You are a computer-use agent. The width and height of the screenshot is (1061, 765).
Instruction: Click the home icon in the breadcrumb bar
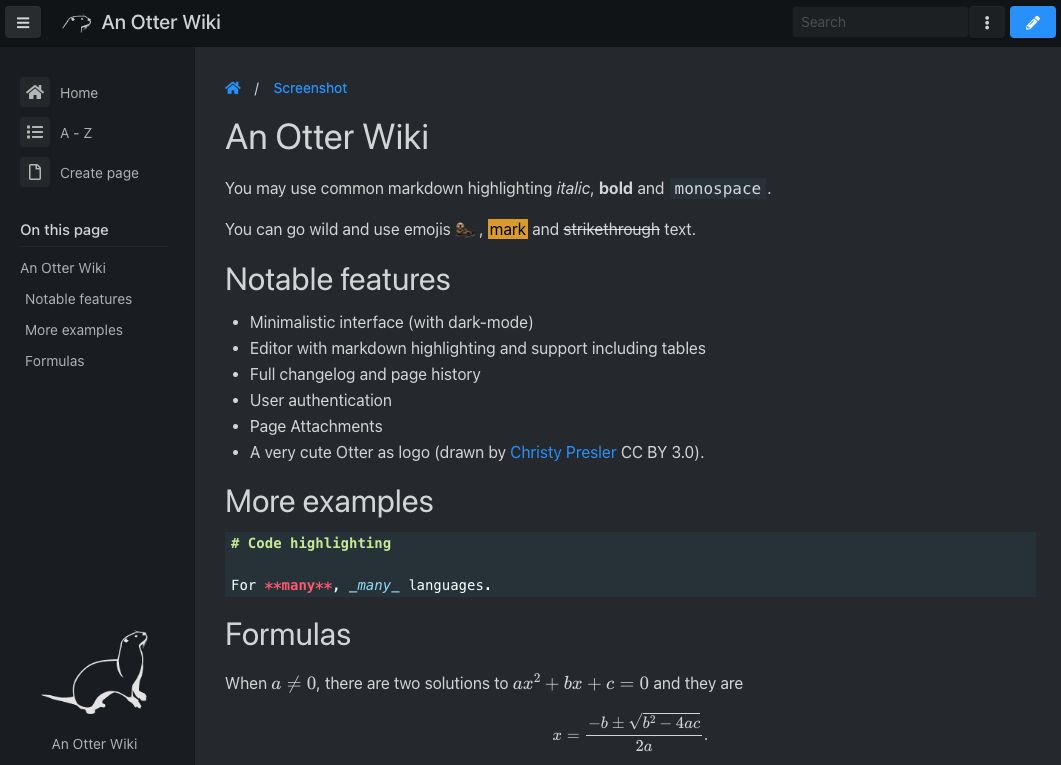pyautogui.click(x=233, y=88)
